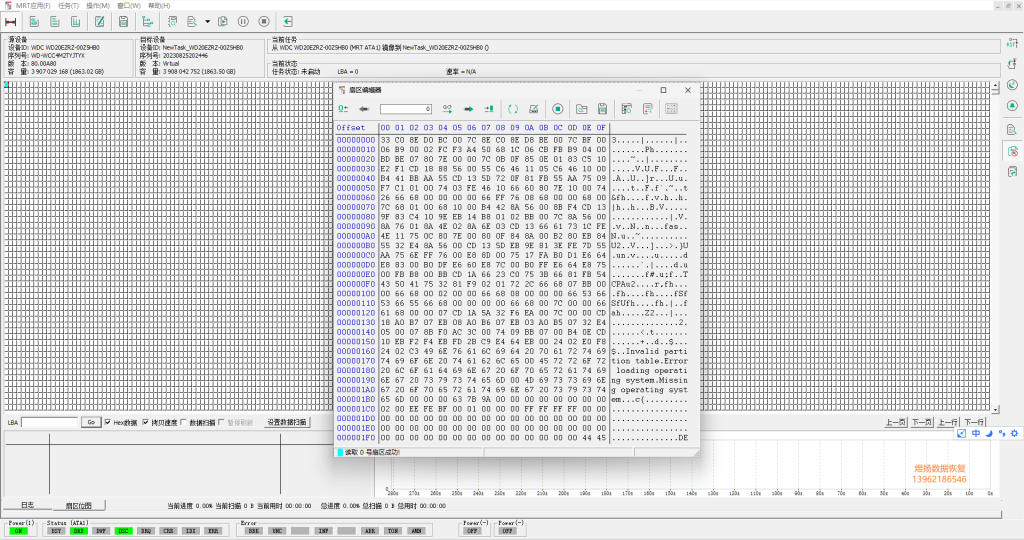1024x540 pixels.
Task: Click the circular pause icon in main toolbar
Action: point(243,22)
